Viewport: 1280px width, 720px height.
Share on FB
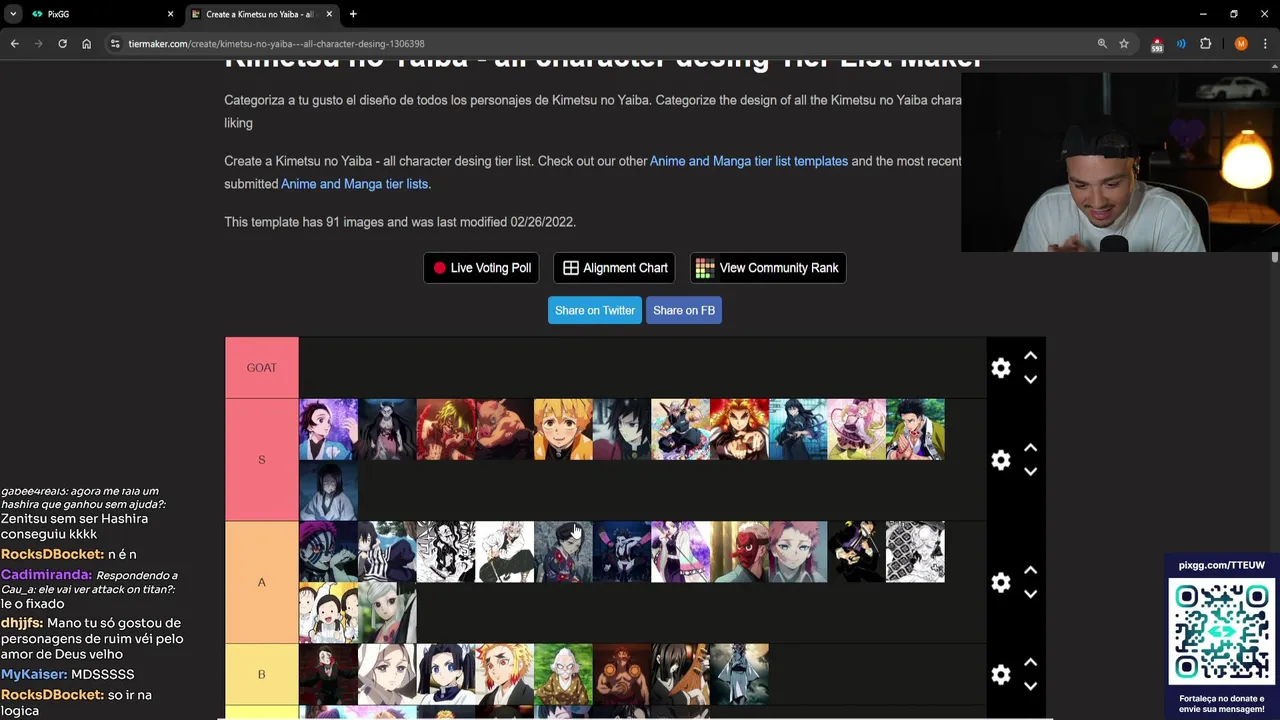tap(684, 310)
